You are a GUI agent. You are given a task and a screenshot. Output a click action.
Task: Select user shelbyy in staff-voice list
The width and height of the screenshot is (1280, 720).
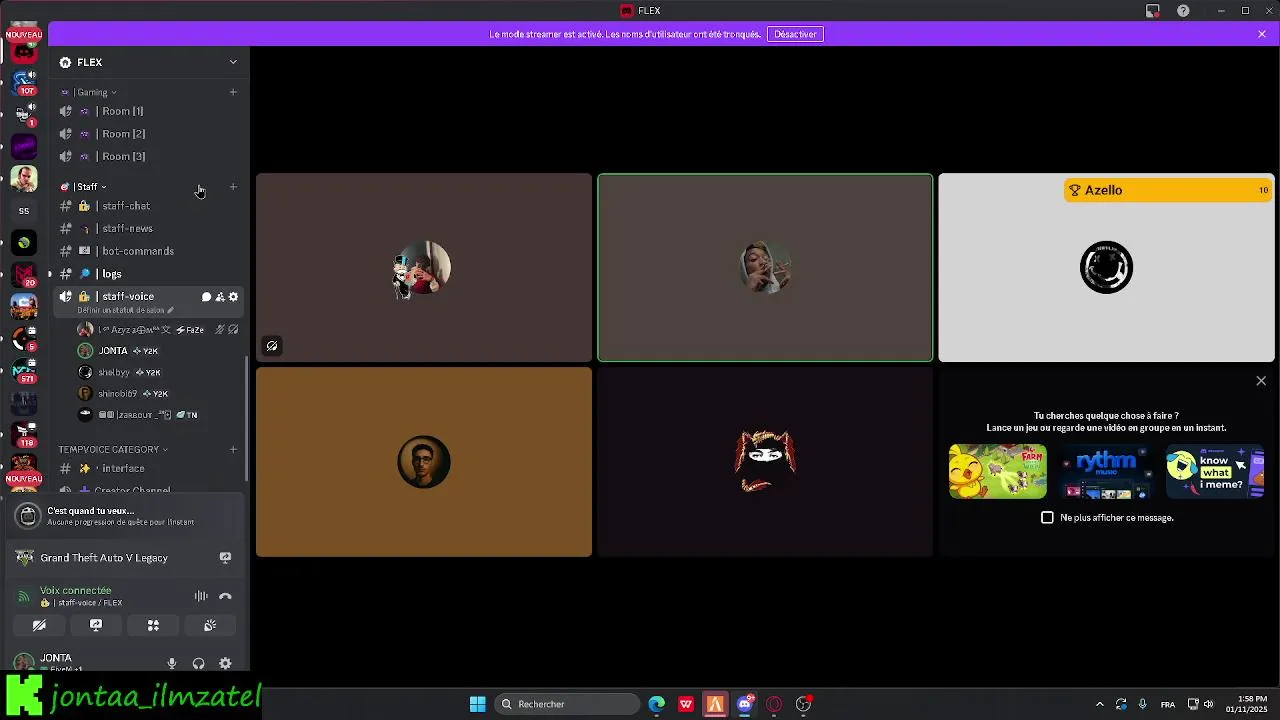[158, 372]
